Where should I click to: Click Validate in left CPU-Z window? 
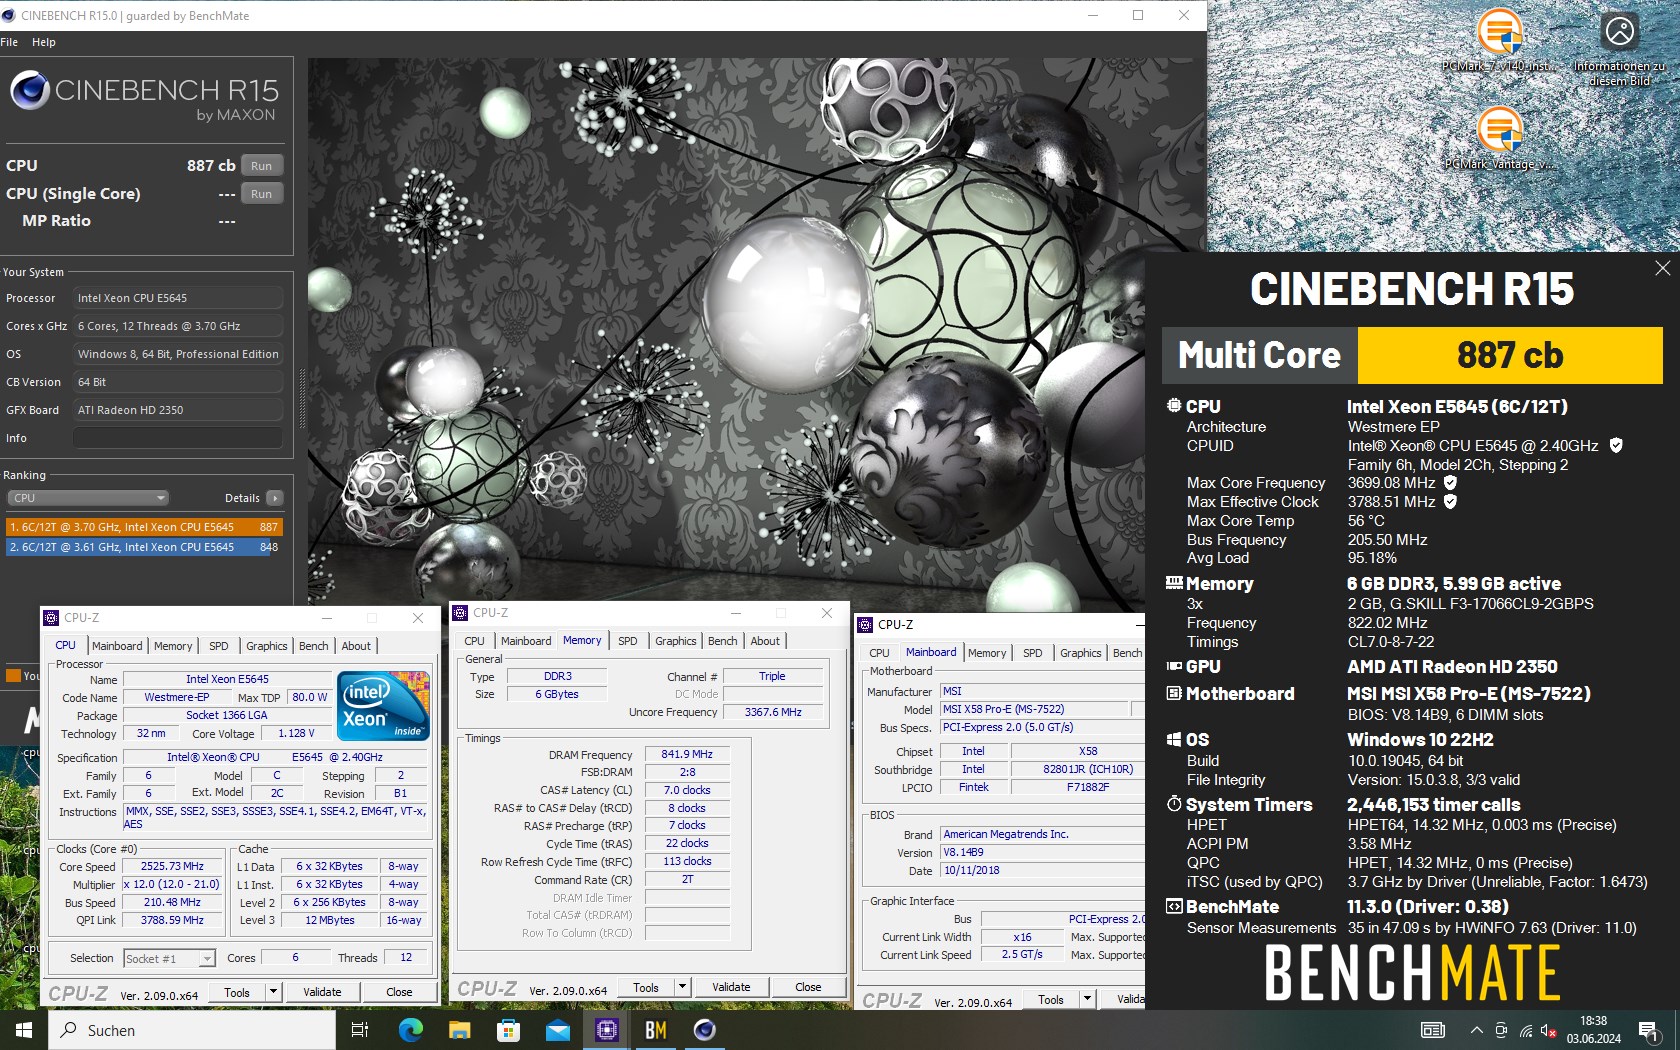pos(322,992)
